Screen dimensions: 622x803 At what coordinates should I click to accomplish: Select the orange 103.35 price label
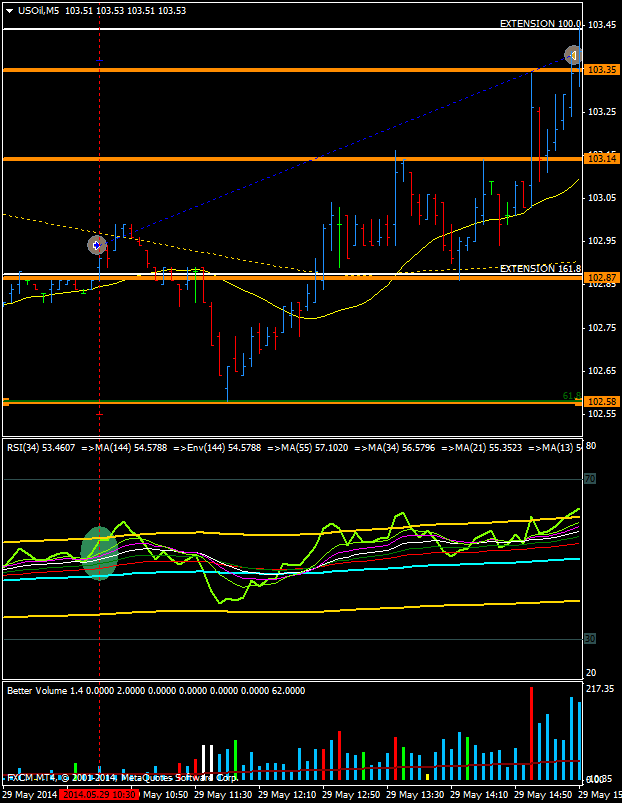[x=602, y=70]
